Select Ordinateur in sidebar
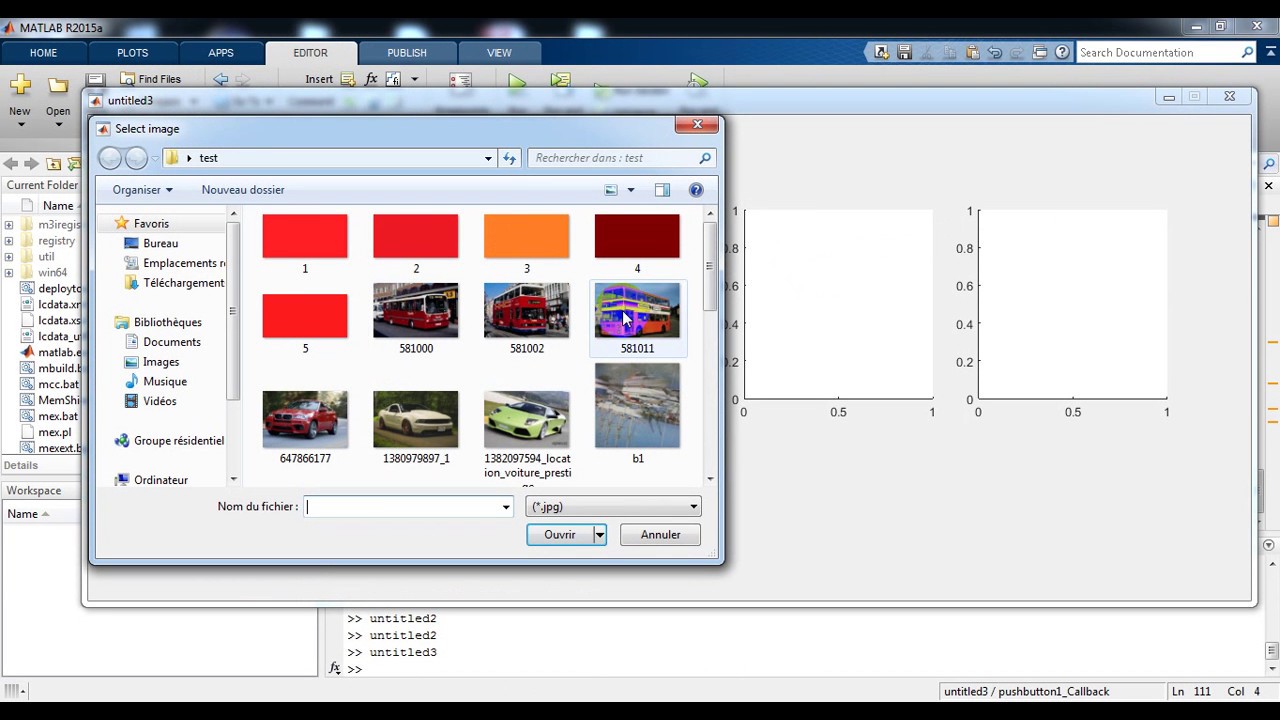This screenshot has width=1280, height=720. (x=151, y=480)
